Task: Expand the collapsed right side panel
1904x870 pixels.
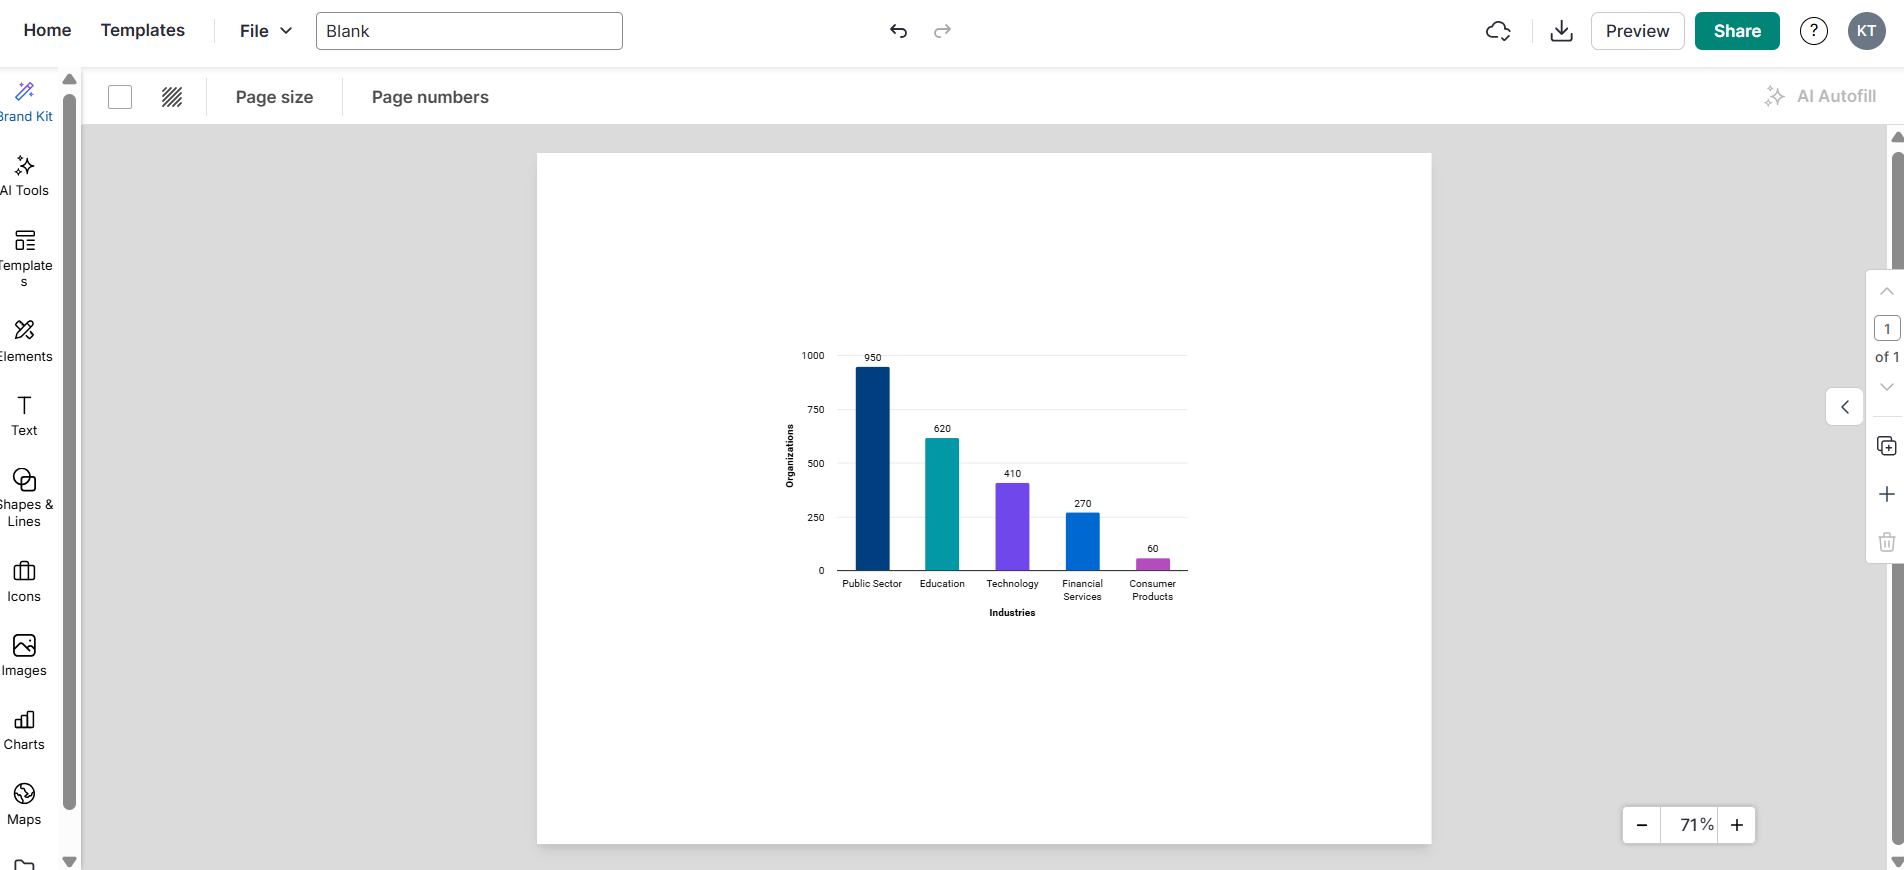Action: click(x=1844, y=407)
